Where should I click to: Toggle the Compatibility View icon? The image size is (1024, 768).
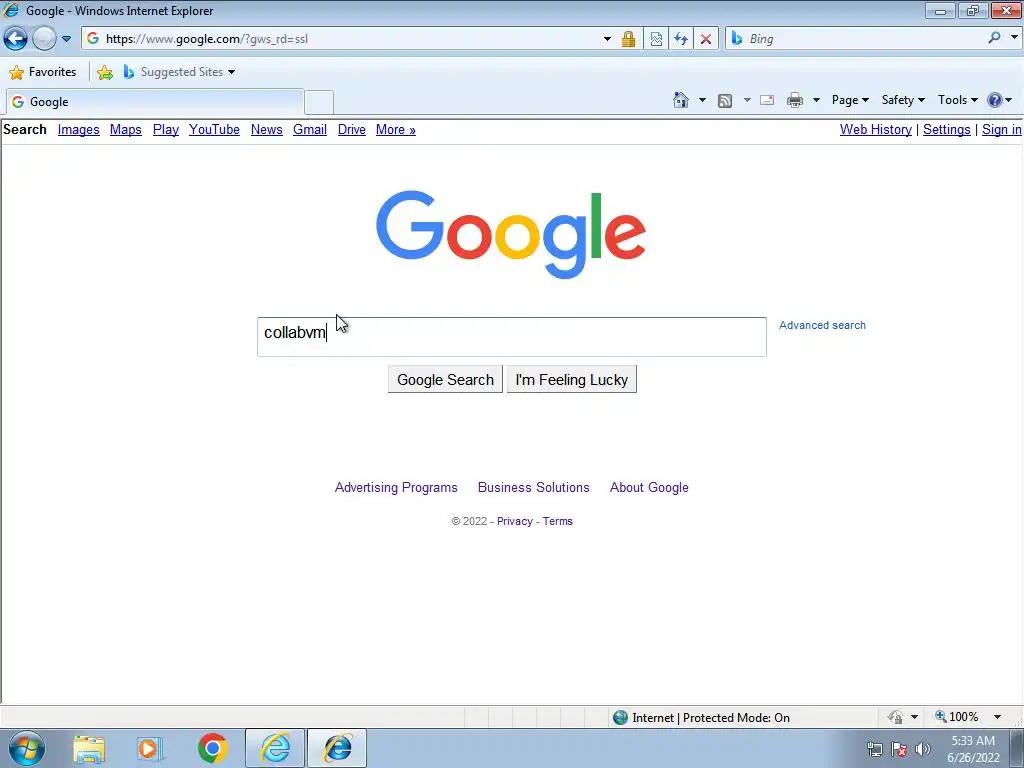click(656, 39)
